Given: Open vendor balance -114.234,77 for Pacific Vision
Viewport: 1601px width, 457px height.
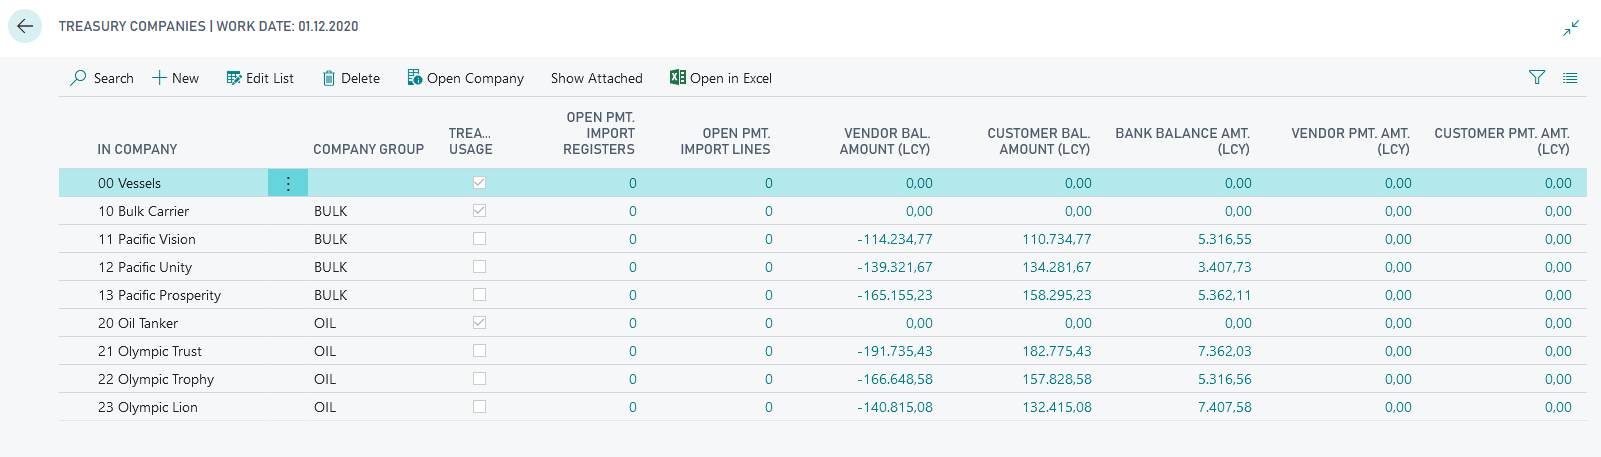Looking at the screenshot, I should [894, 239].
